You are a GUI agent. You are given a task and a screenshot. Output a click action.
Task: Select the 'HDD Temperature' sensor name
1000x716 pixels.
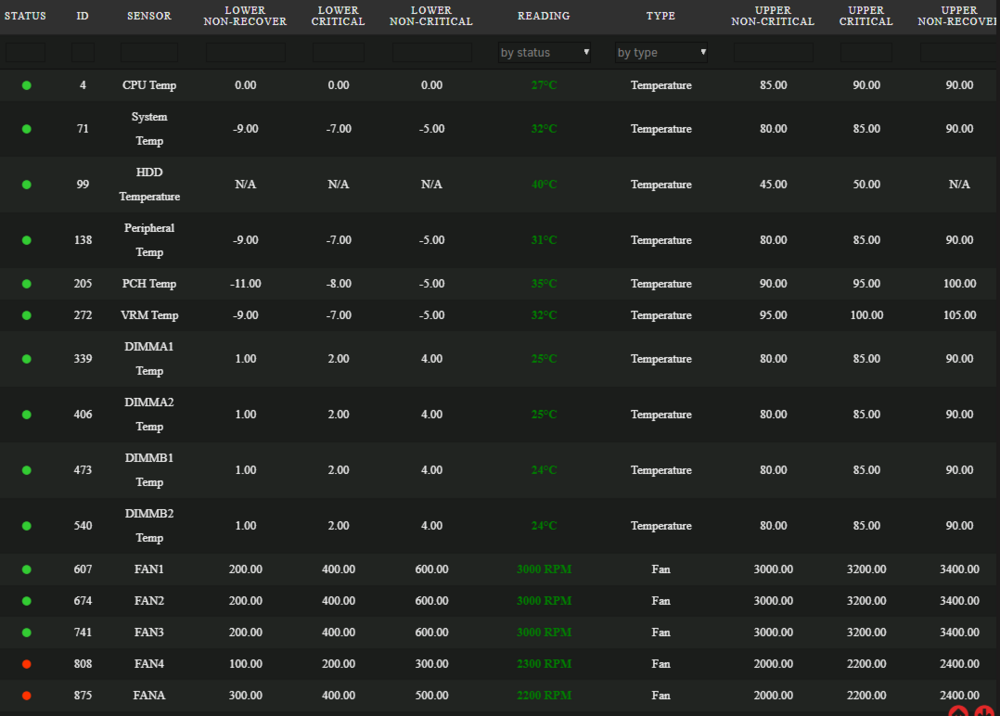coord(149,184)
